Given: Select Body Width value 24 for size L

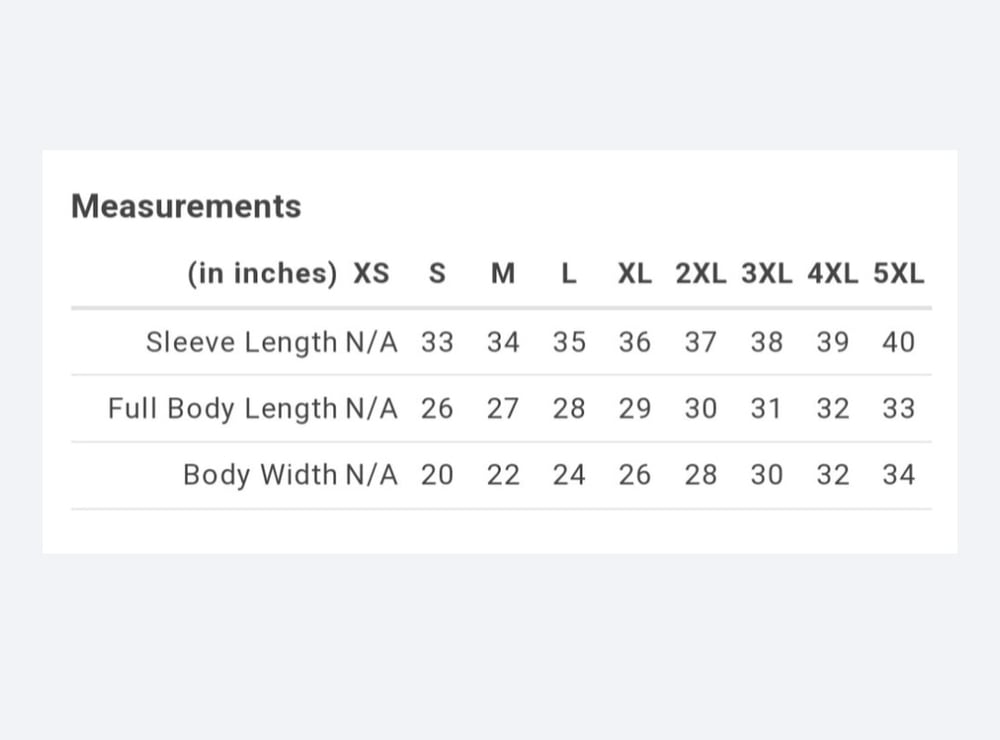Looking at the screenshot, I should (x=569, y=474).
